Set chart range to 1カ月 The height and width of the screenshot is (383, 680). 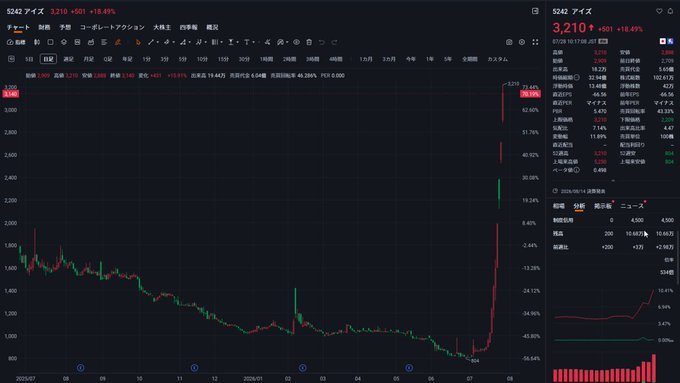pyautogui.click(x=366, y=59)
